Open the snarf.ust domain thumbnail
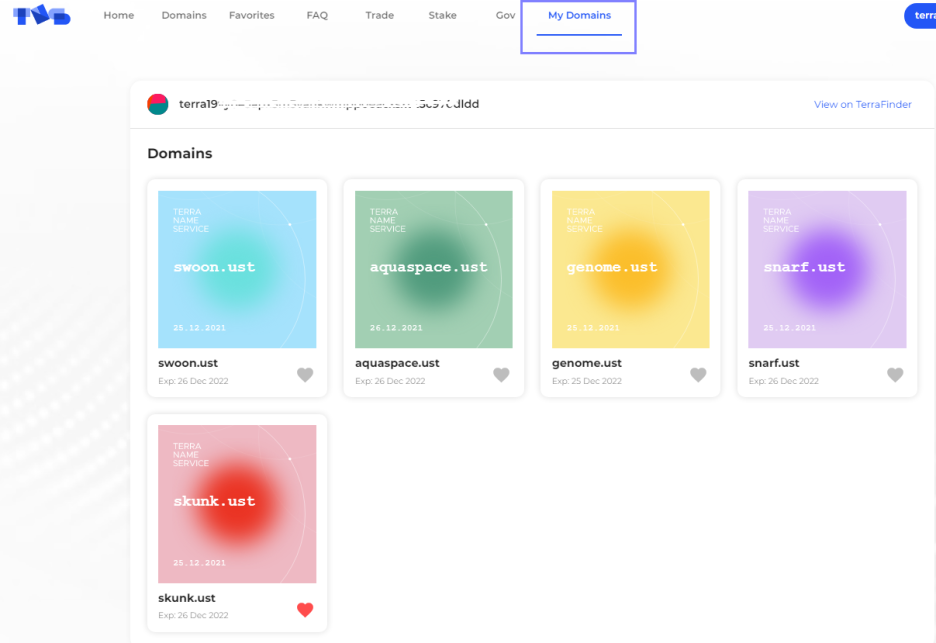Screen dimensions: 936x643 coord(827,269)
